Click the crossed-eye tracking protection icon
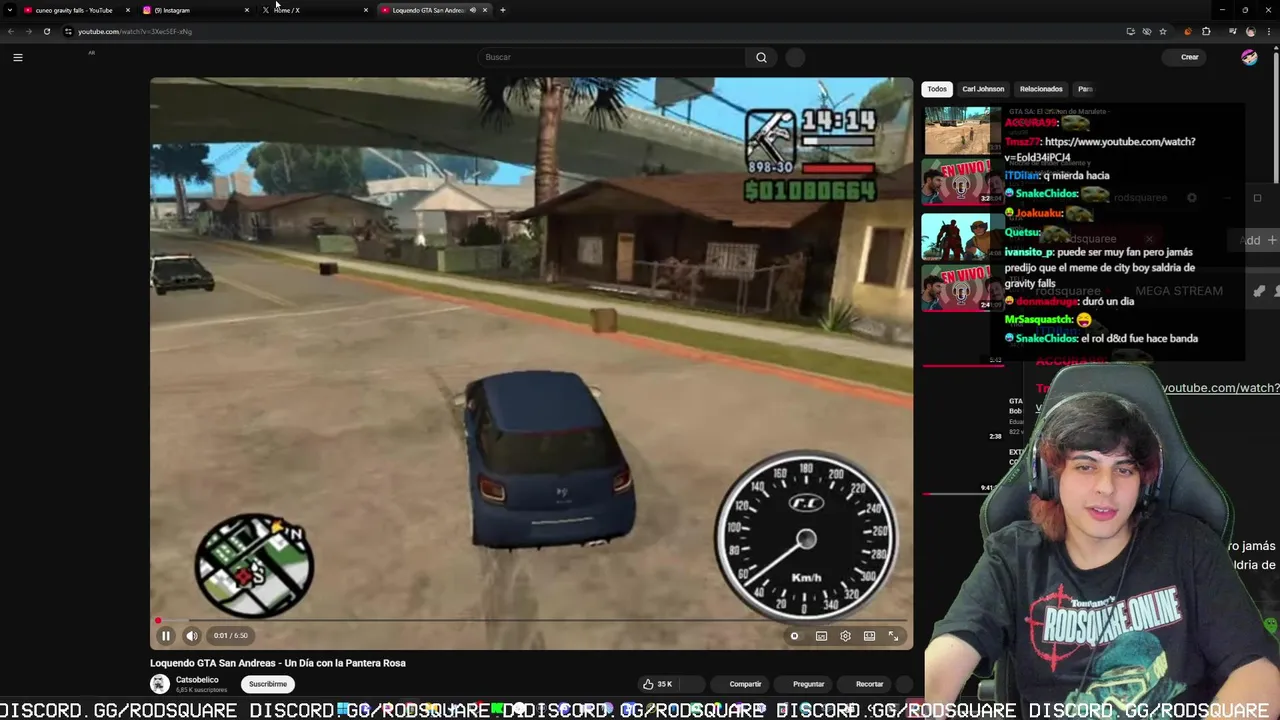 point(1146,31)
